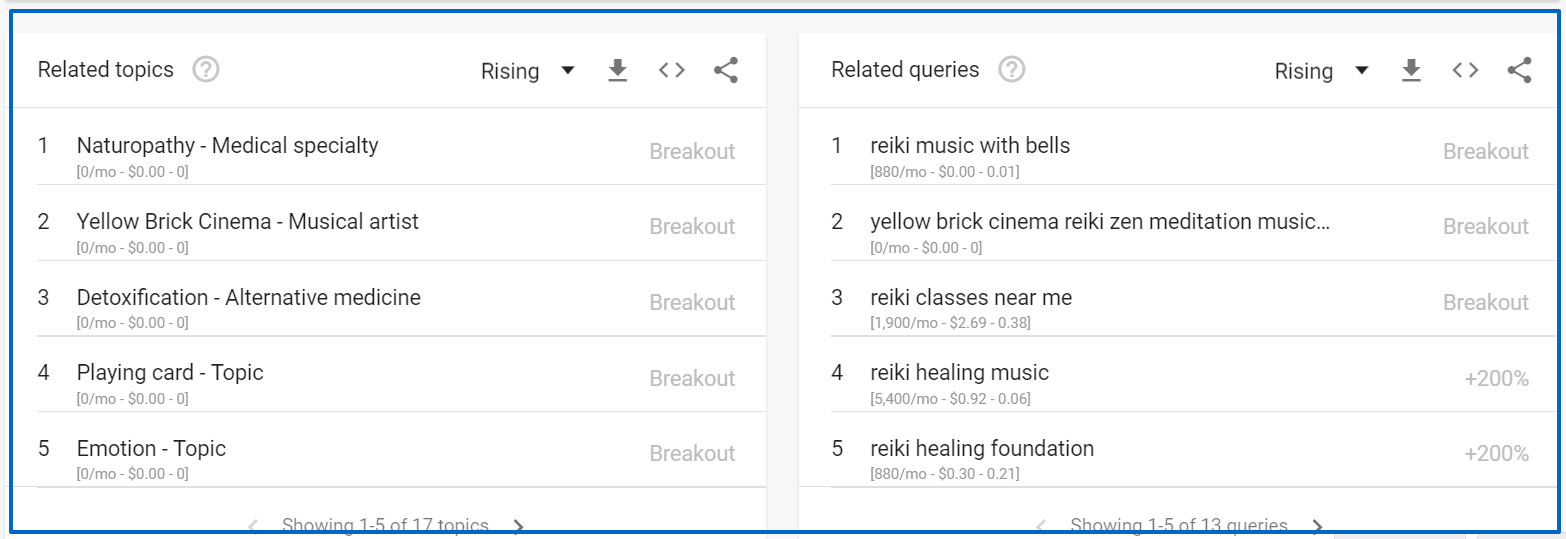The width and height of the screenshot is (1566, 539).
Task: Open help tooltip for Related topics
Action: [x=206, y=70]
